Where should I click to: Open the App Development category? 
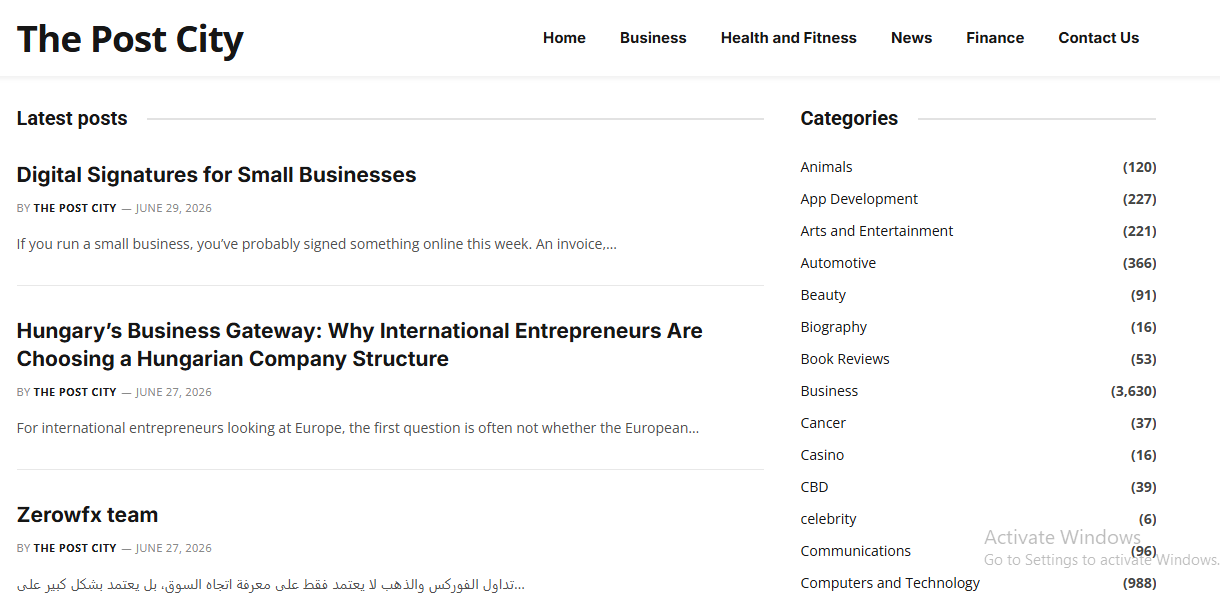click(x=859, y=199)
